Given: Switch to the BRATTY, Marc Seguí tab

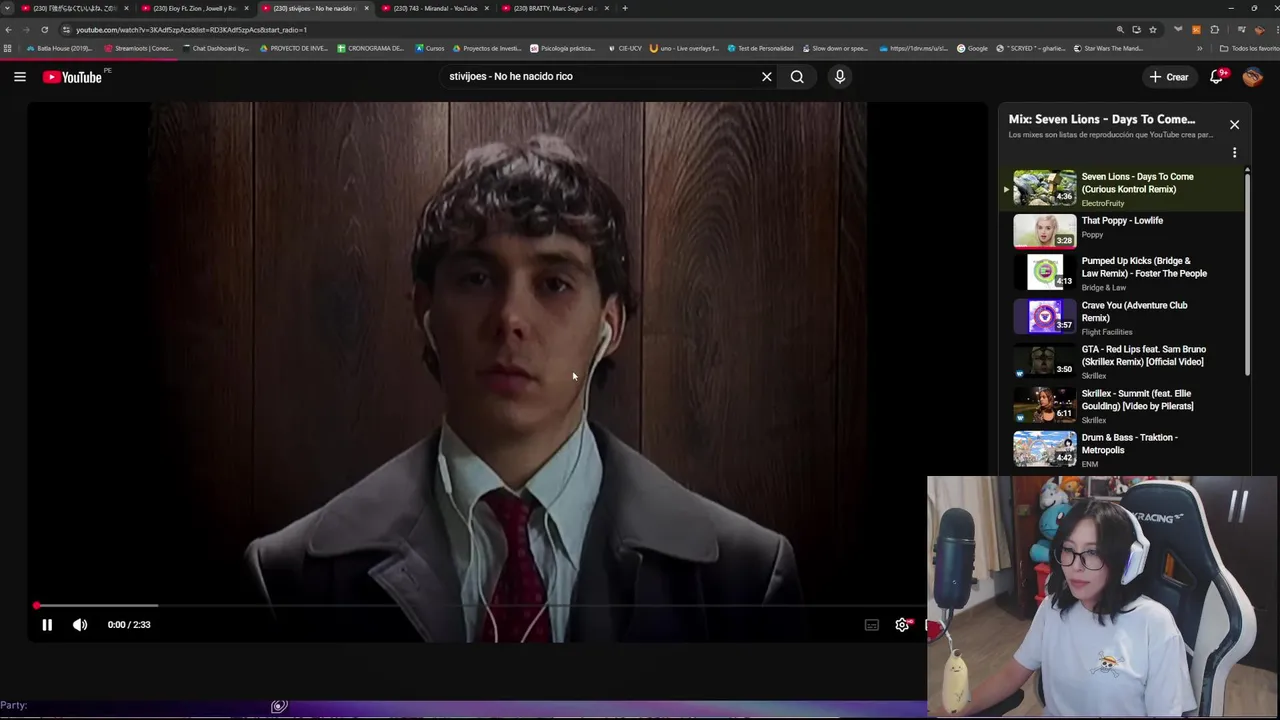Looking at the screenshot, I should pos(555,8).
